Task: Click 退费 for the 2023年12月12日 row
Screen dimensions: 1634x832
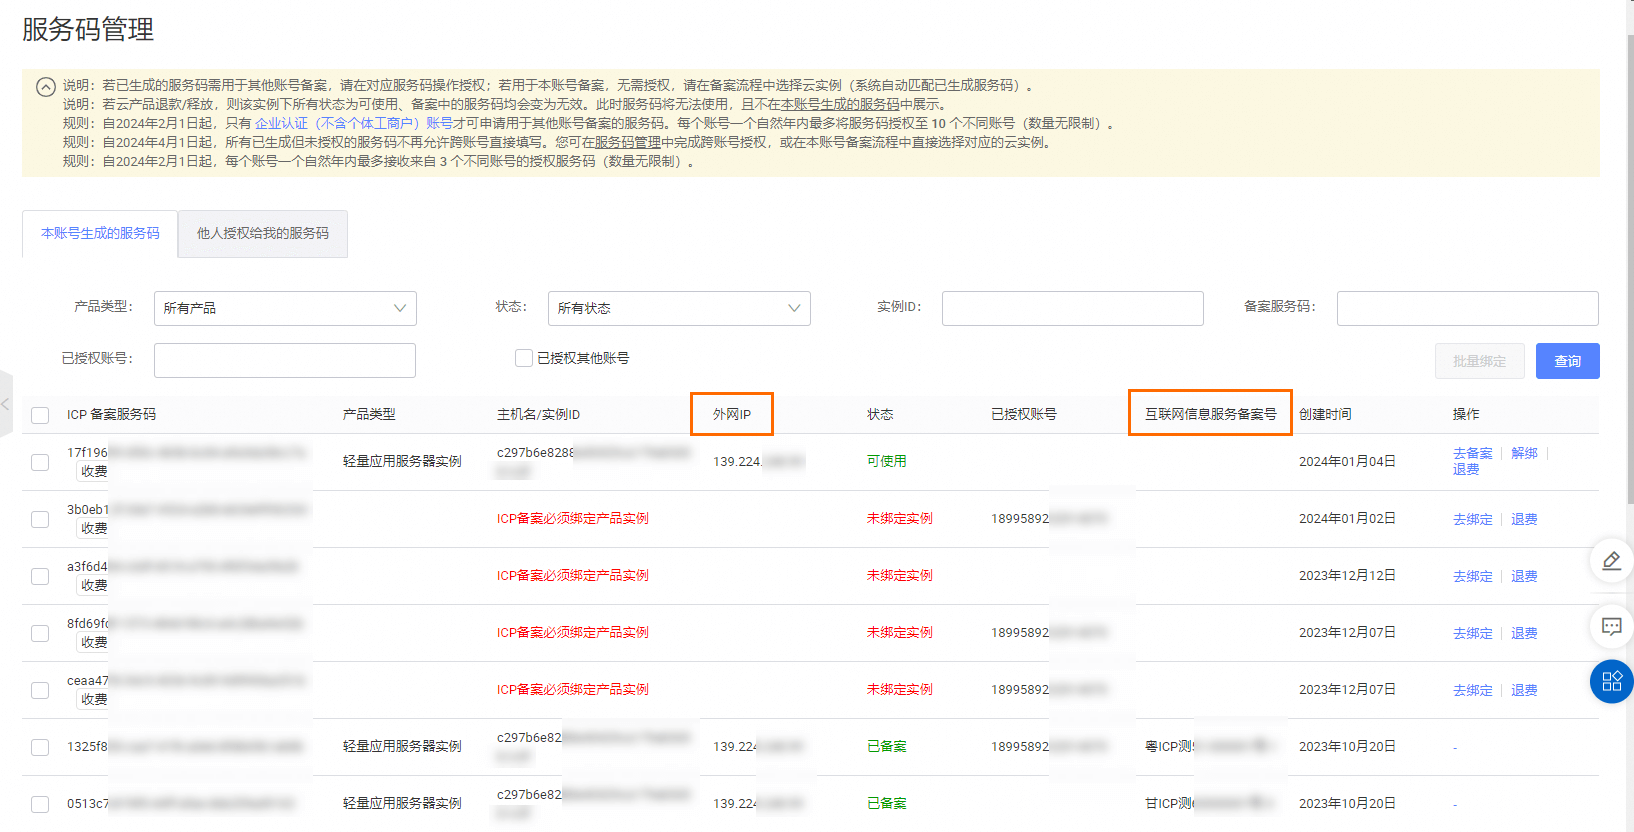Action: point(1524,576)
